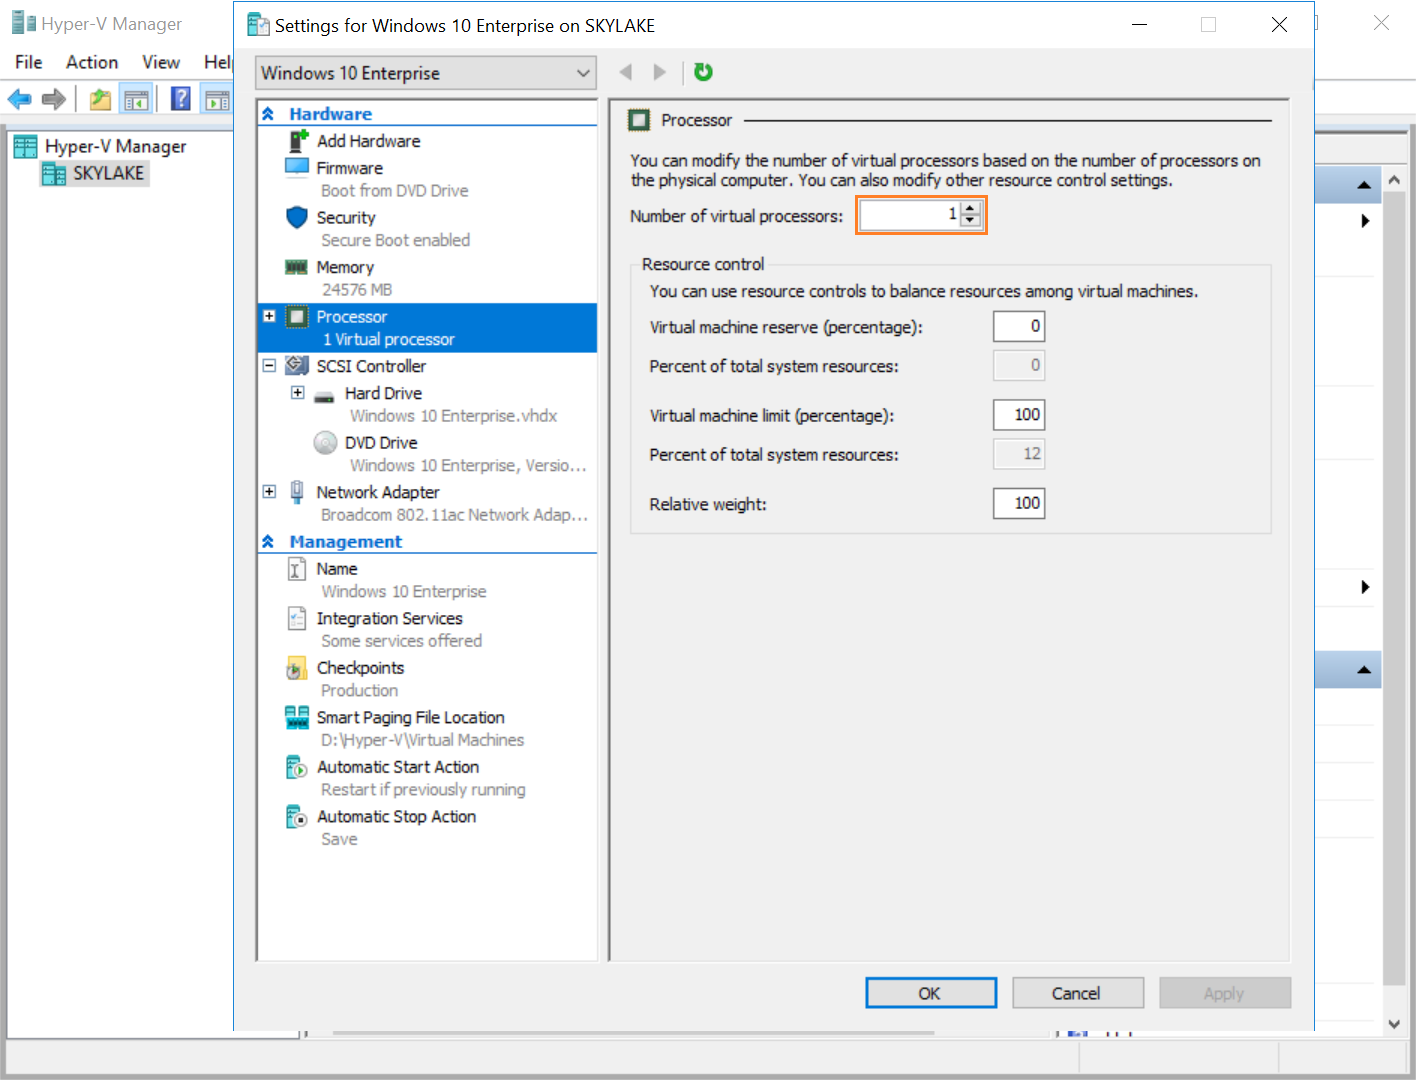Click the Up folder icon in Hyper-V Manager toolbar
Viewport: 1416px width, 1080px height.
(x=100, y=99)
